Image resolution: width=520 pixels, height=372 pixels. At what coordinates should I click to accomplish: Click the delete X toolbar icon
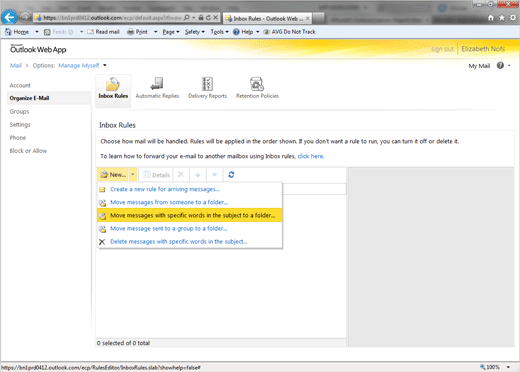(x=181, y=174)
